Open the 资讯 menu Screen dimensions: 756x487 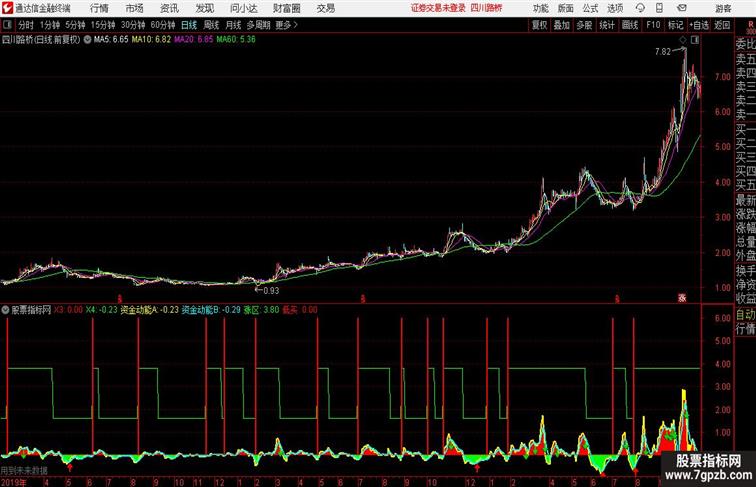pyautogui.click(x=169, y=8)
